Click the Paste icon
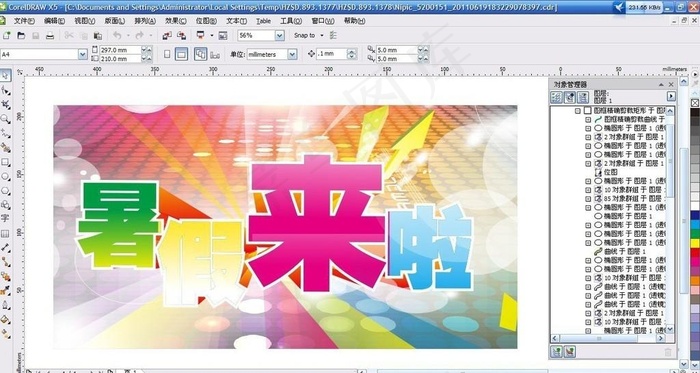The image size is (700, 373). [98, 35]
